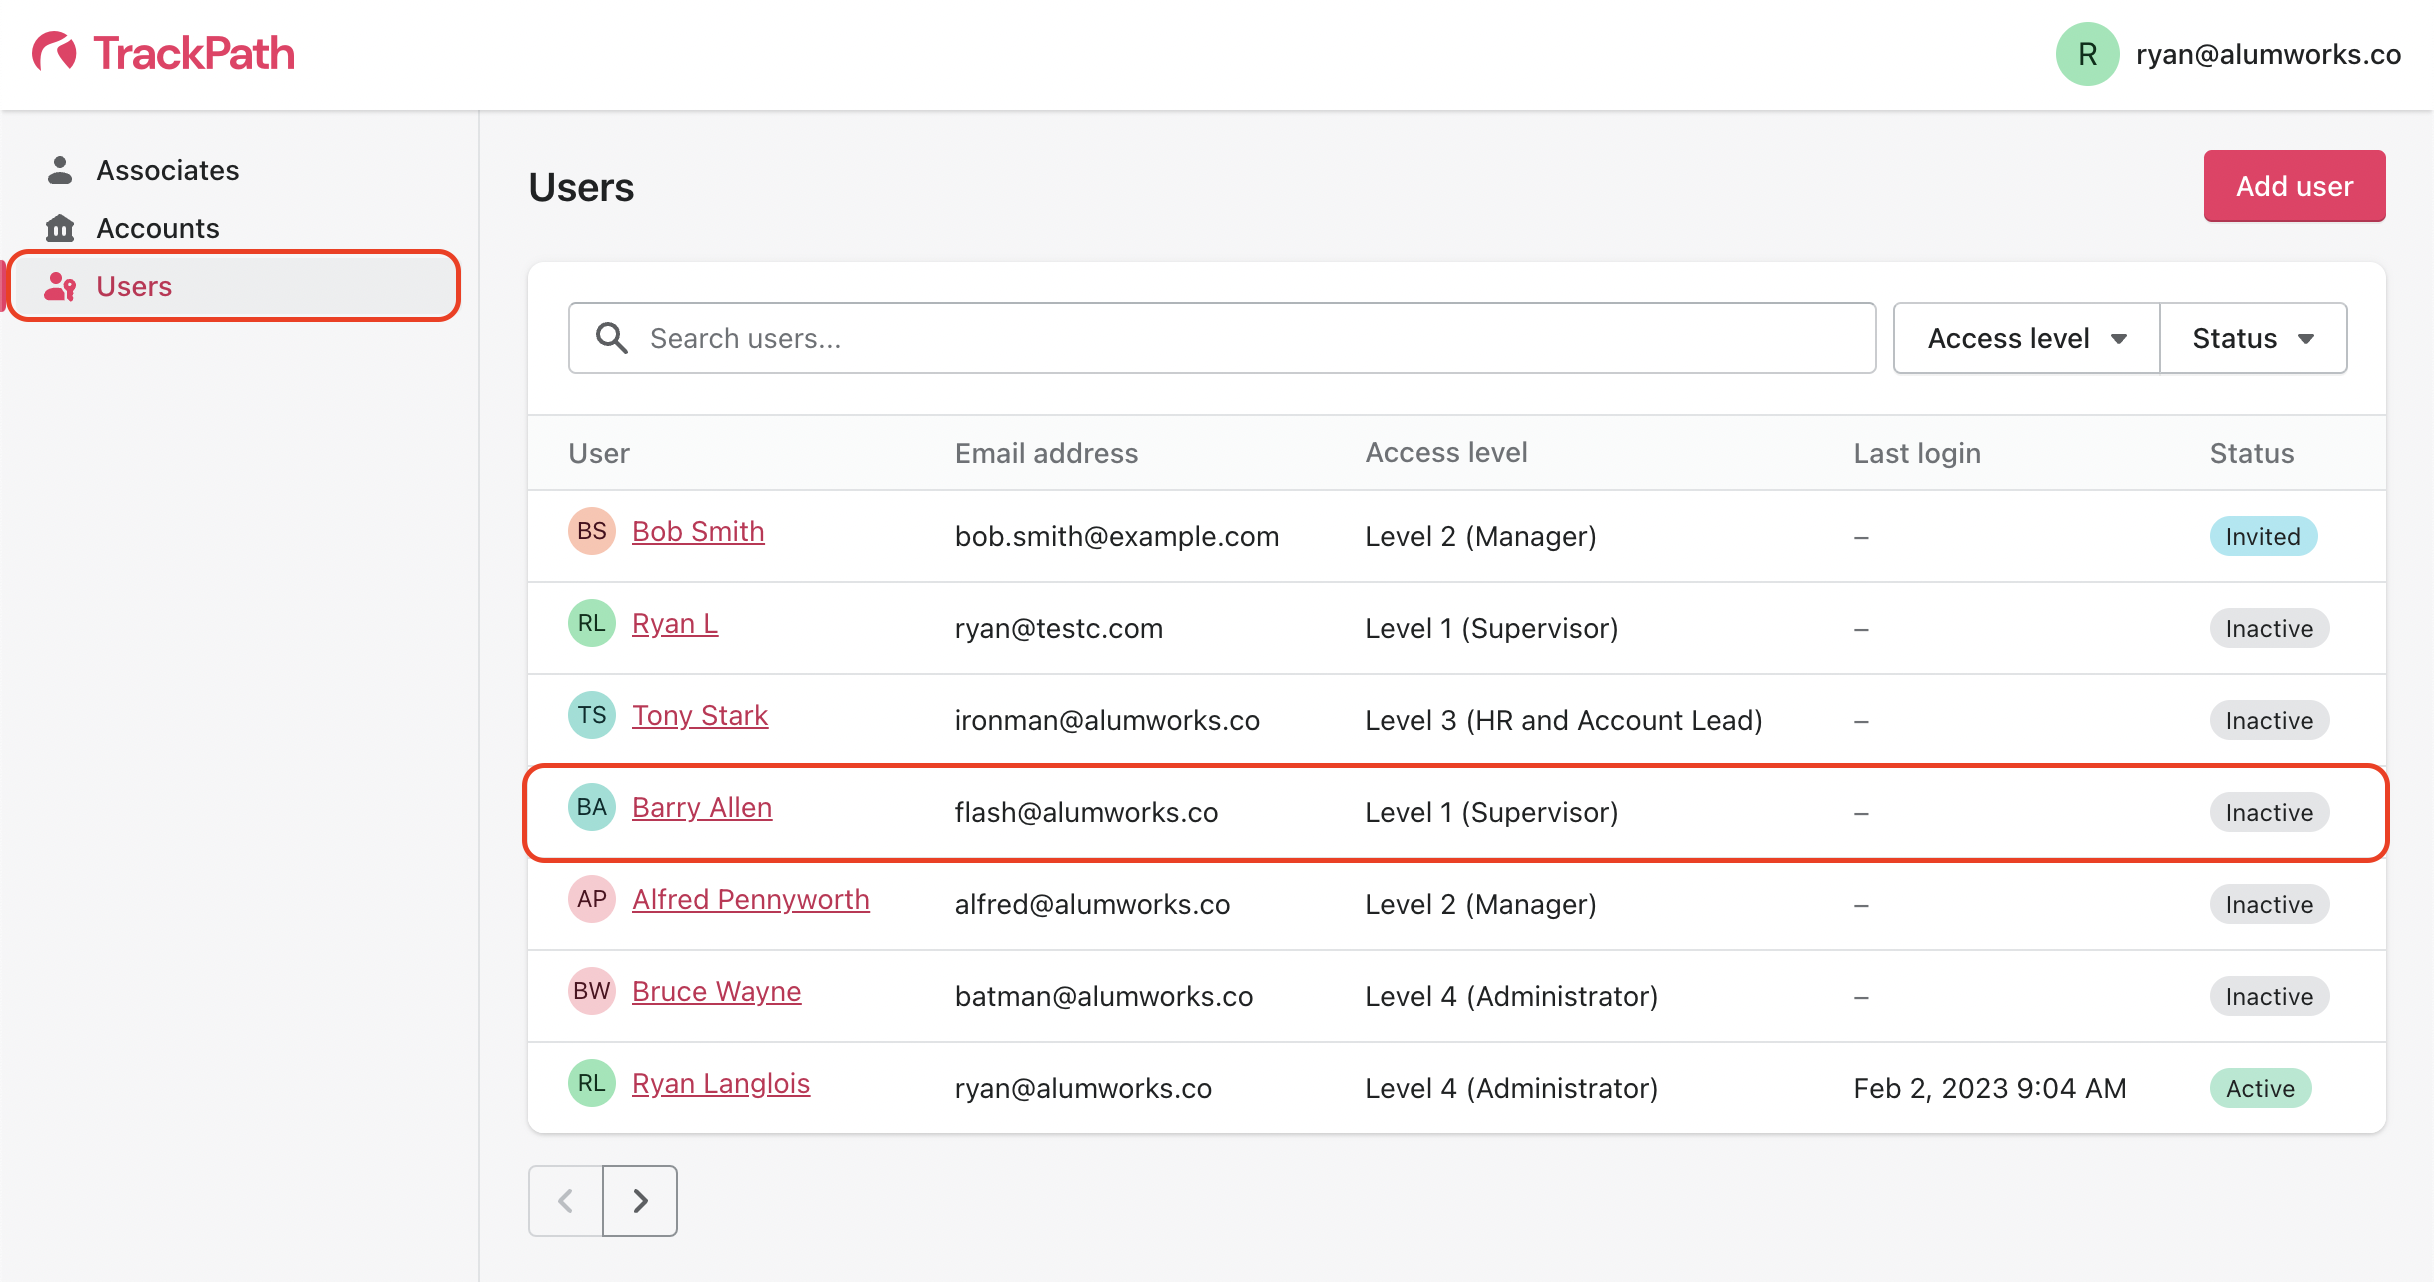Click the search magnifier icon

click(612, 338)
